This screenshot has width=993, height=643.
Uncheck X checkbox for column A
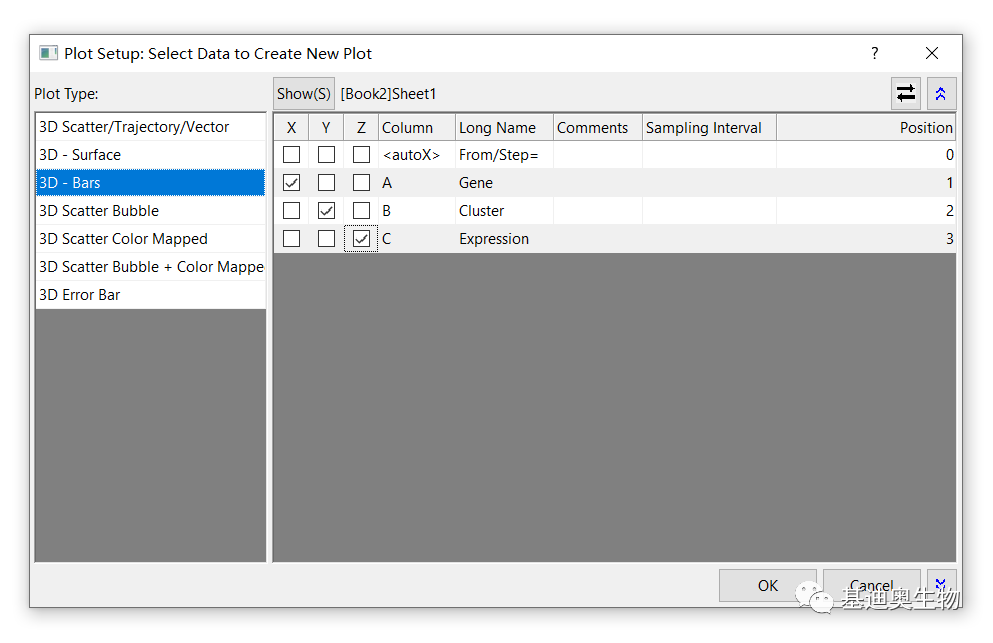click(291, 183)
